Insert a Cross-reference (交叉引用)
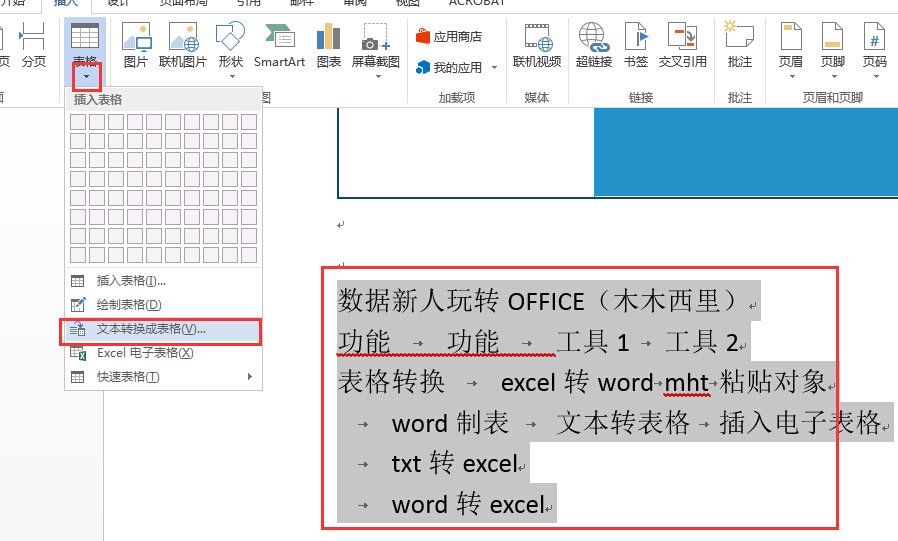 (x=682, y=45)
